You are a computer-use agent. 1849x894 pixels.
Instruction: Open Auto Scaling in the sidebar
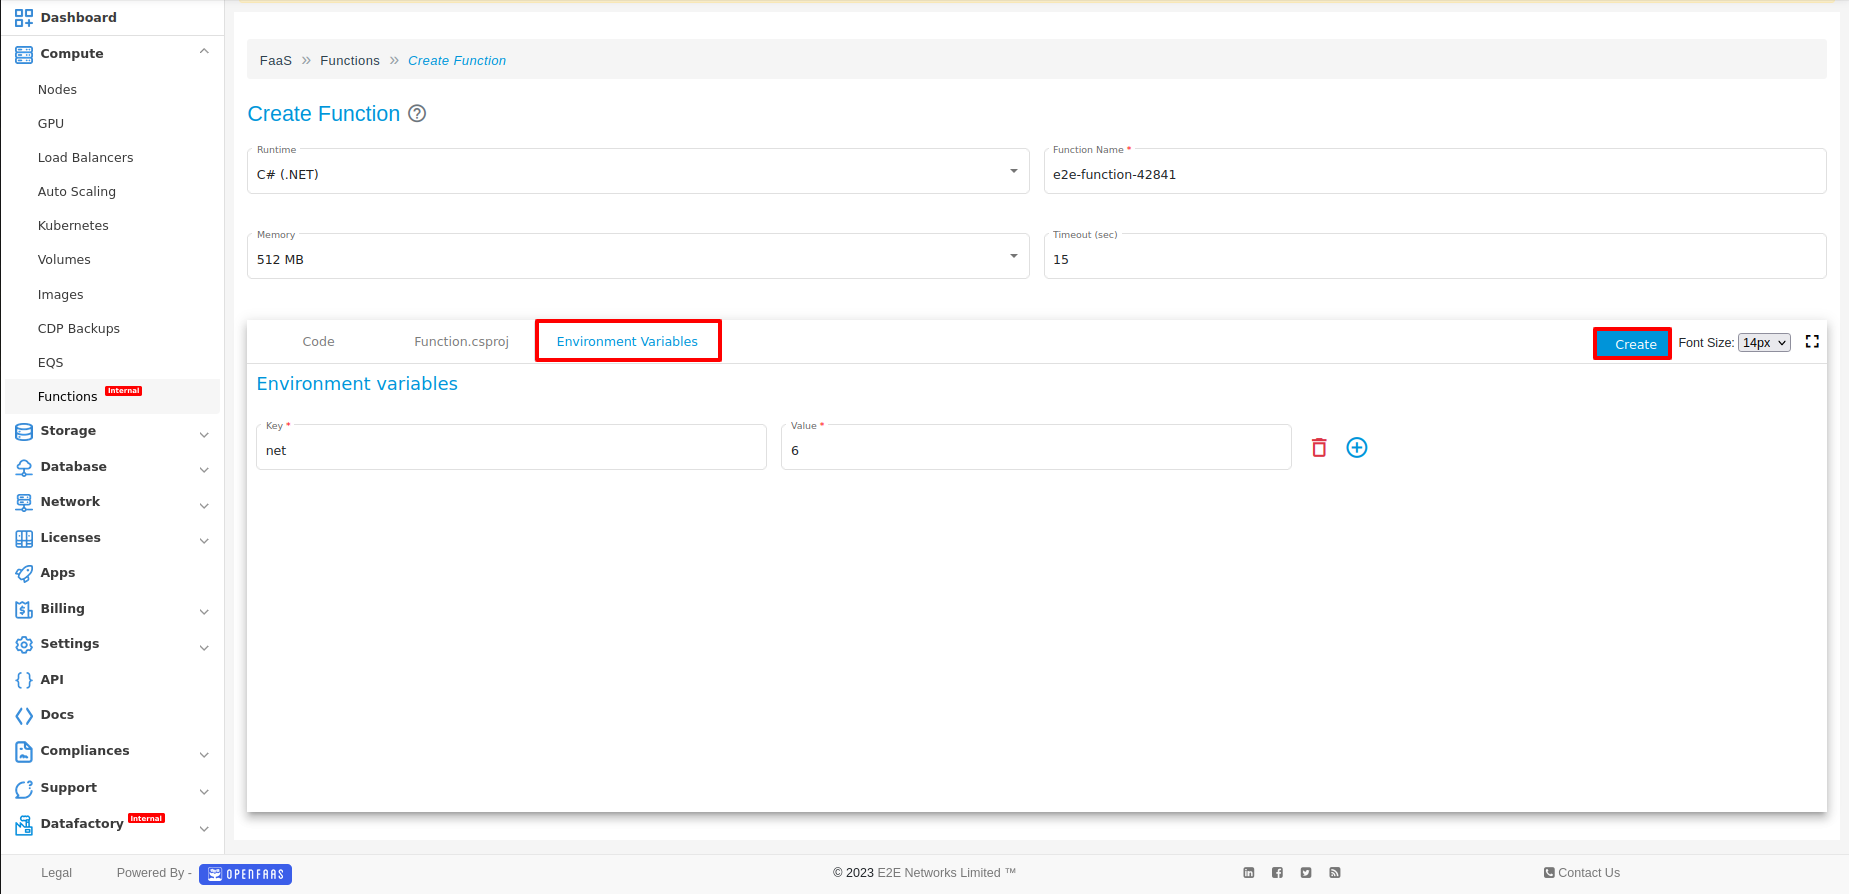(x=77, y=192)
